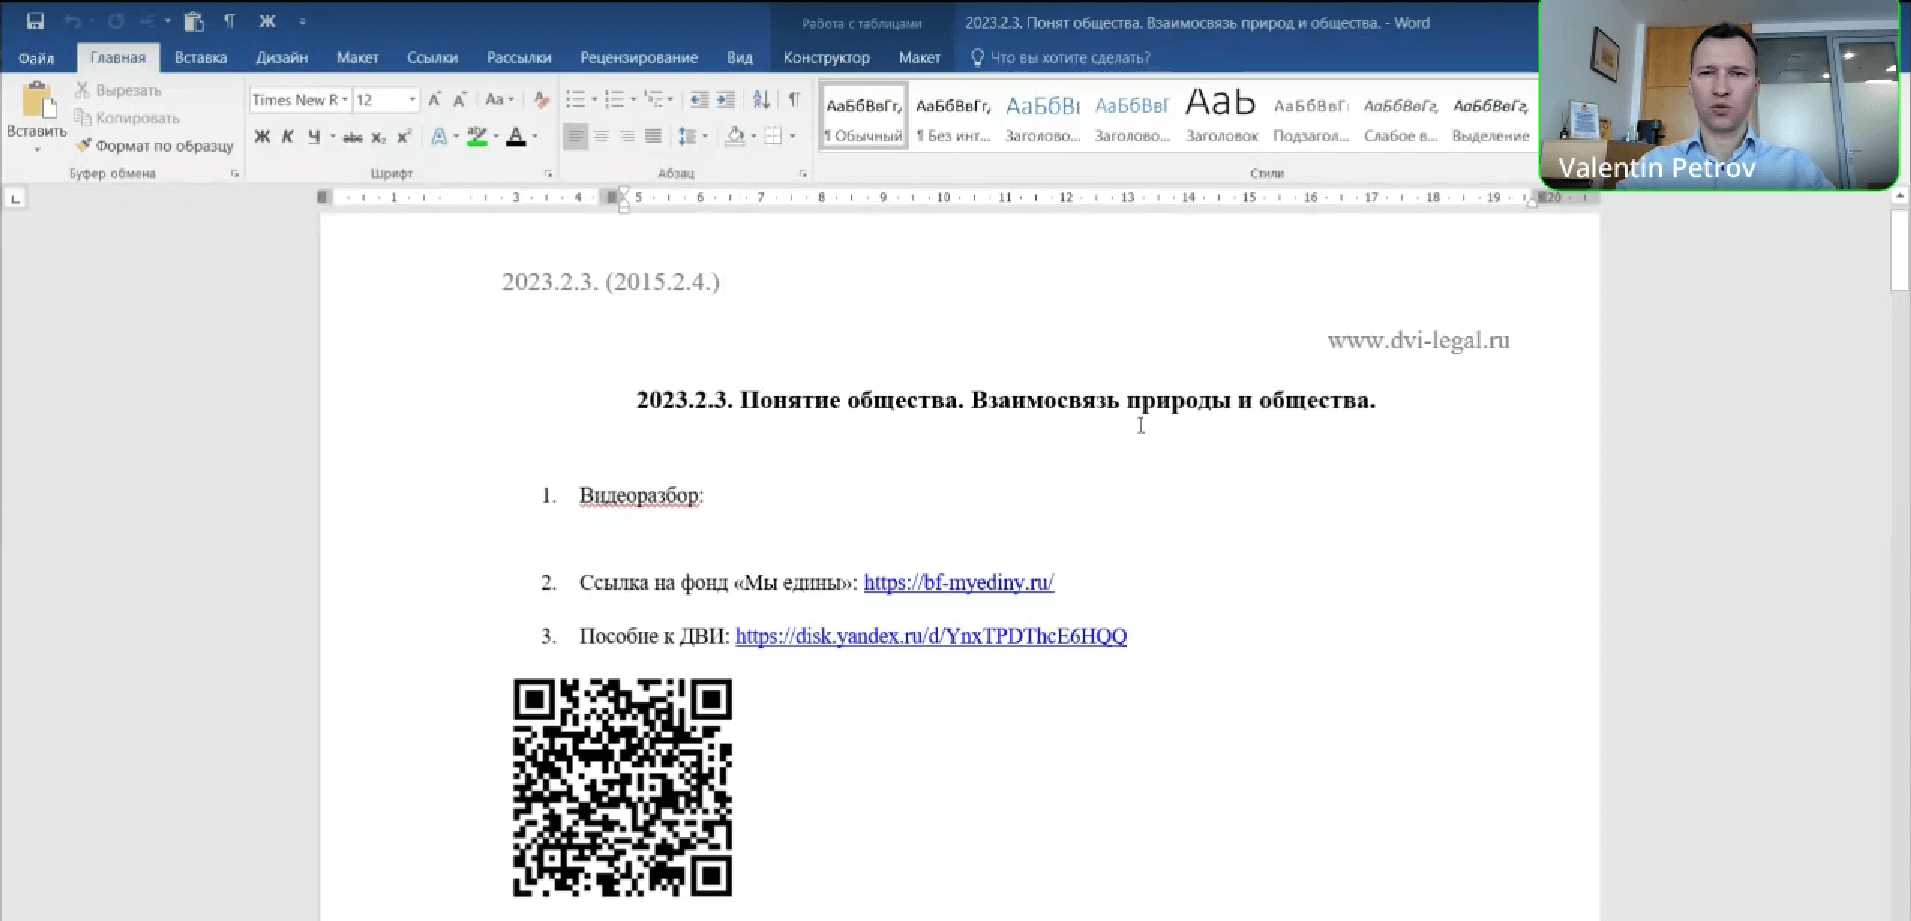Clear all formatting with the eraser icon
The height and width of the screenshot is (921, 1911).
541,100
